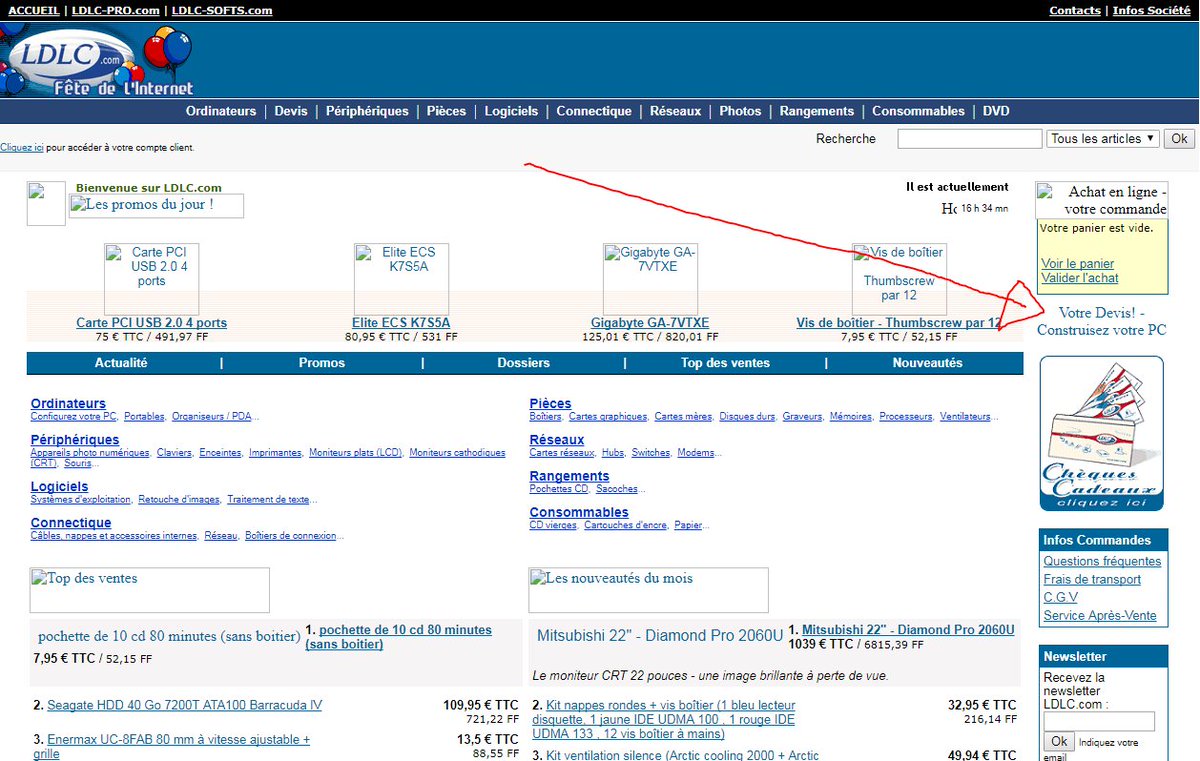Click the Carte PCI USB 2.0 product image
The width and height of the screenshot is (1200, 761).
click(x=152, y=279)
